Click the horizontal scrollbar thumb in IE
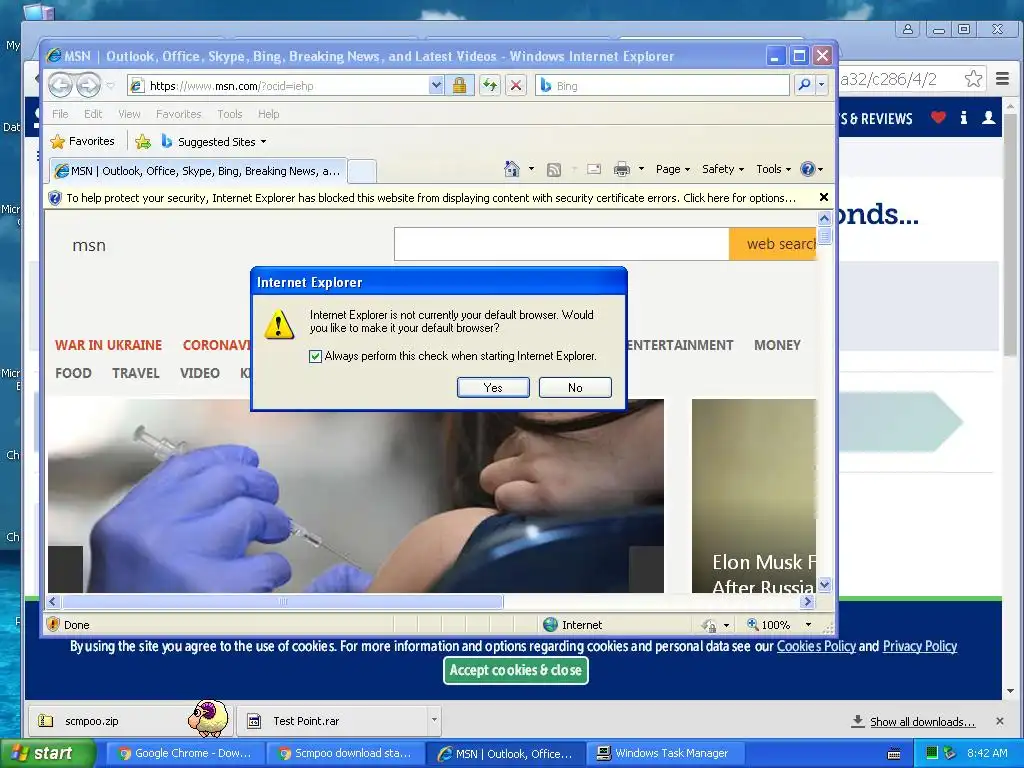1024x768 pixels. (x=282, y=601)
